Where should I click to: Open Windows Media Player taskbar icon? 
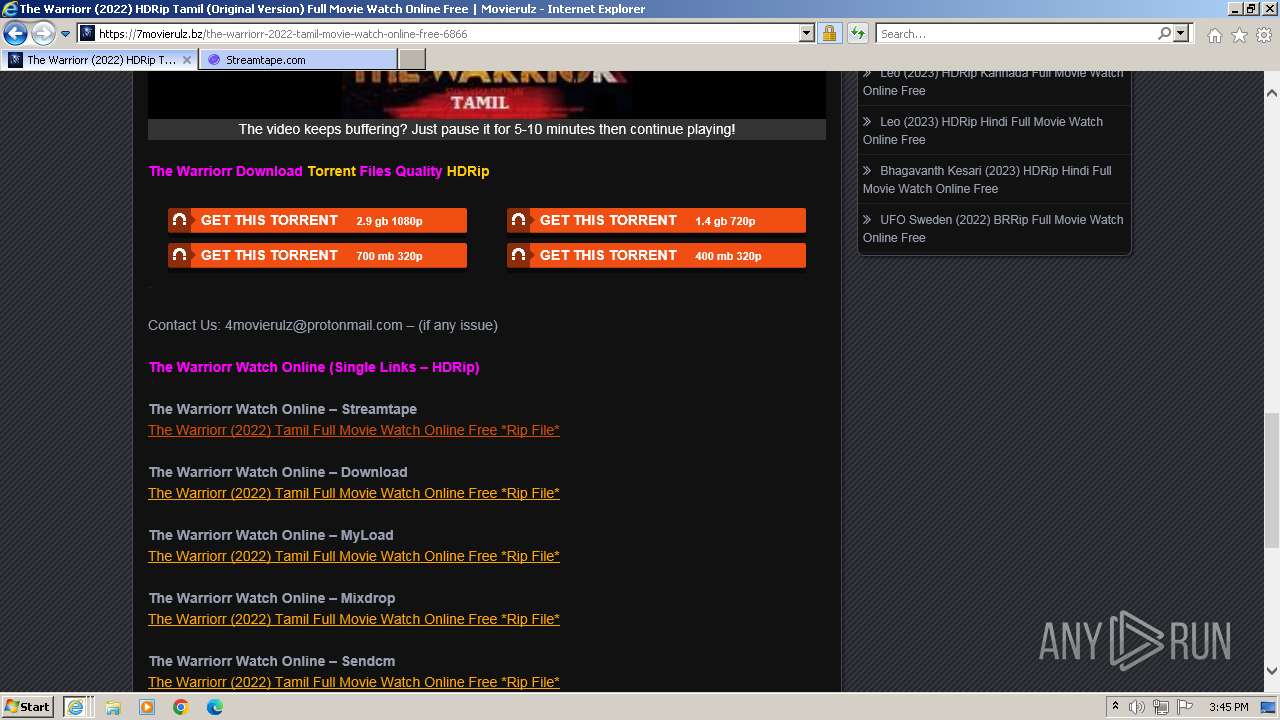tap(147, 707)
